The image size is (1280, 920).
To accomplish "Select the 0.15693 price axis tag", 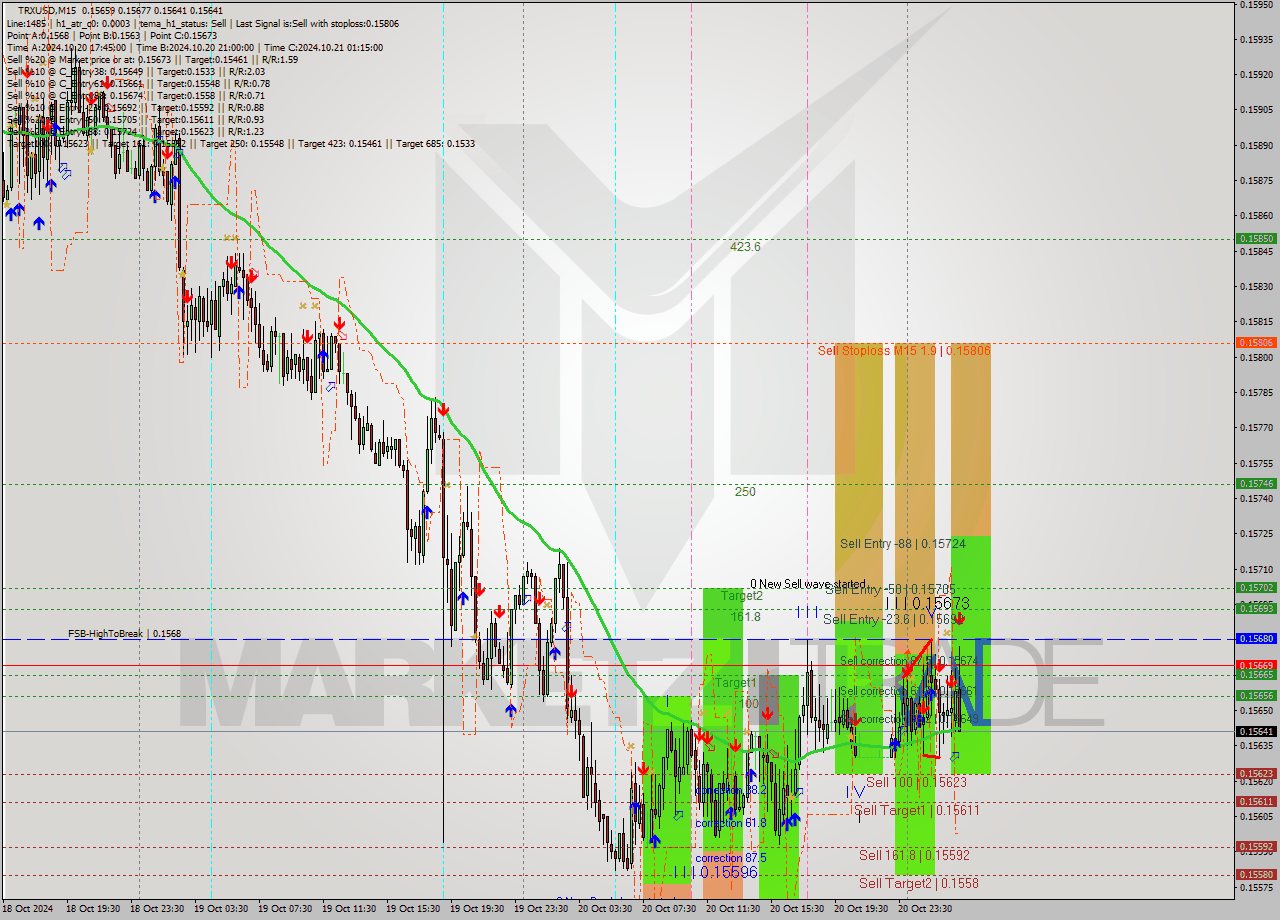I will click(x=1256, y=609).
